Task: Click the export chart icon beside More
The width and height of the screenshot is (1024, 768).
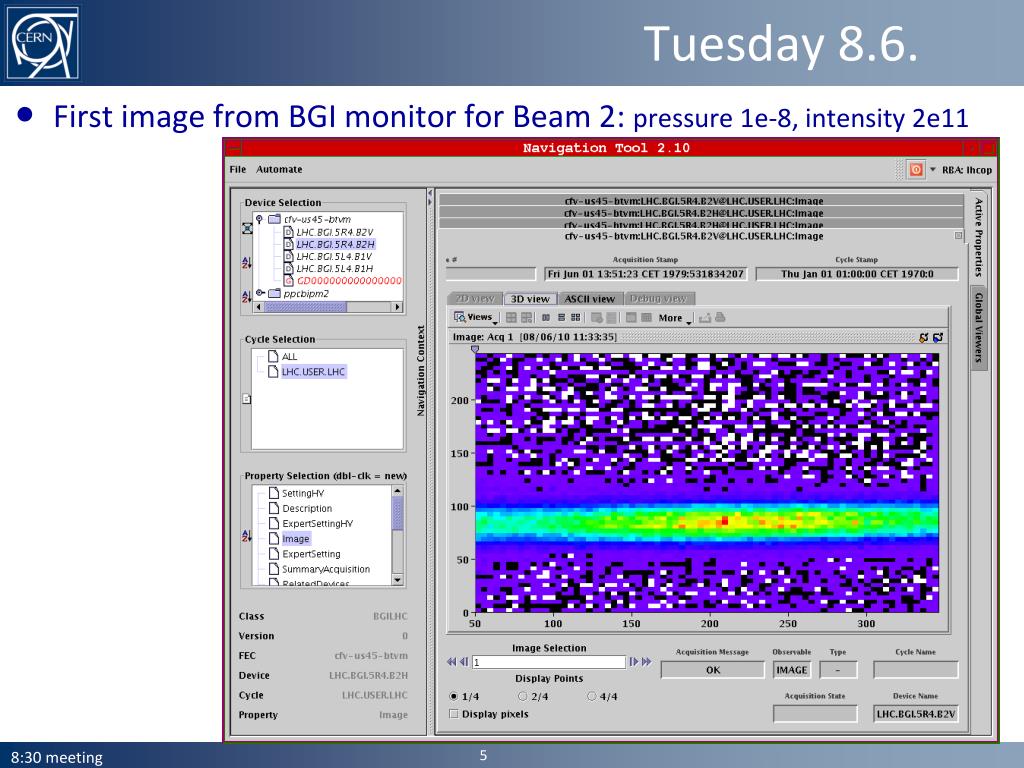Action: (705, 318)
